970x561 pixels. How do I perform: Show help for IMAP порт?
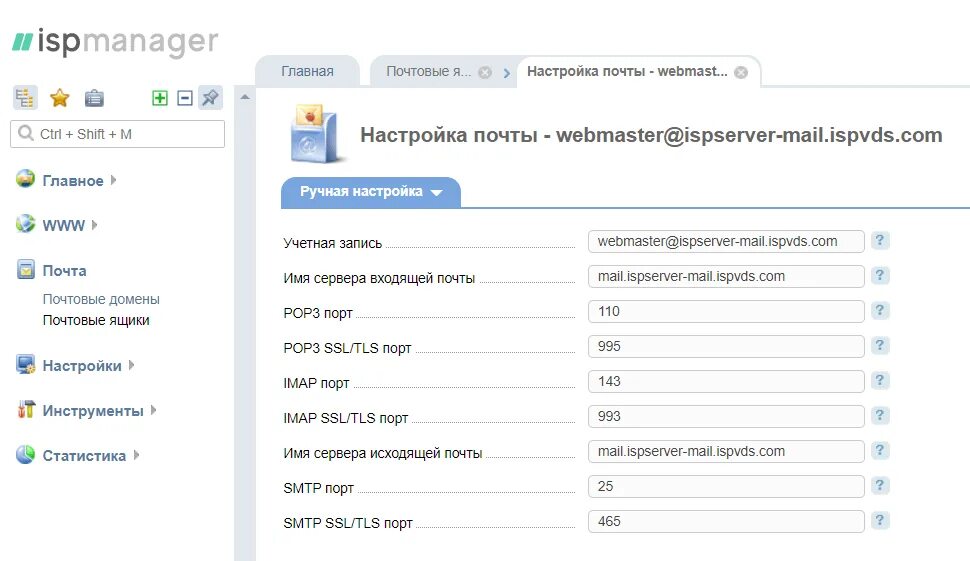pos(880,380)
